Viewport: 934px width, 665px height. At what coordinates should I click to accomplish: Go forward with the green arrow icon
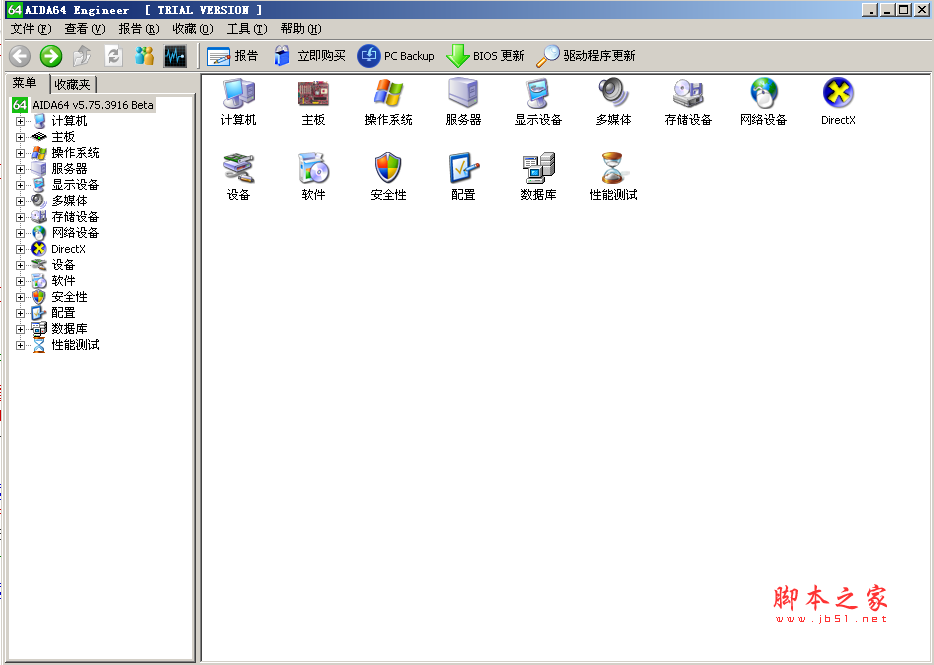click(x=51, y=56)
